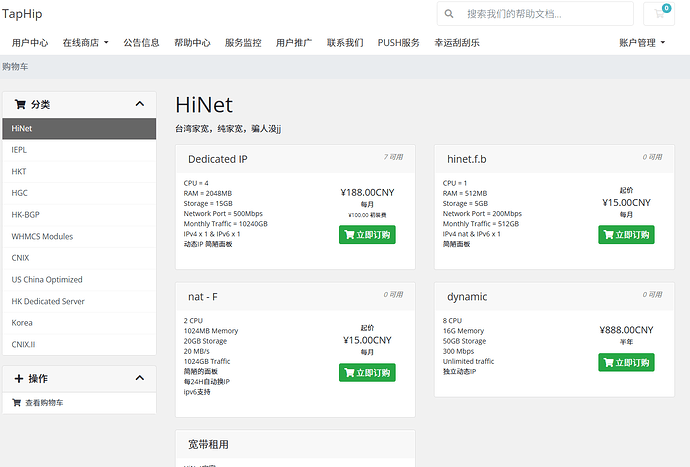Click 'Unlimited traffic' spec line
Image resolution: width=690 pixels, height=467 pixels.
468,361
